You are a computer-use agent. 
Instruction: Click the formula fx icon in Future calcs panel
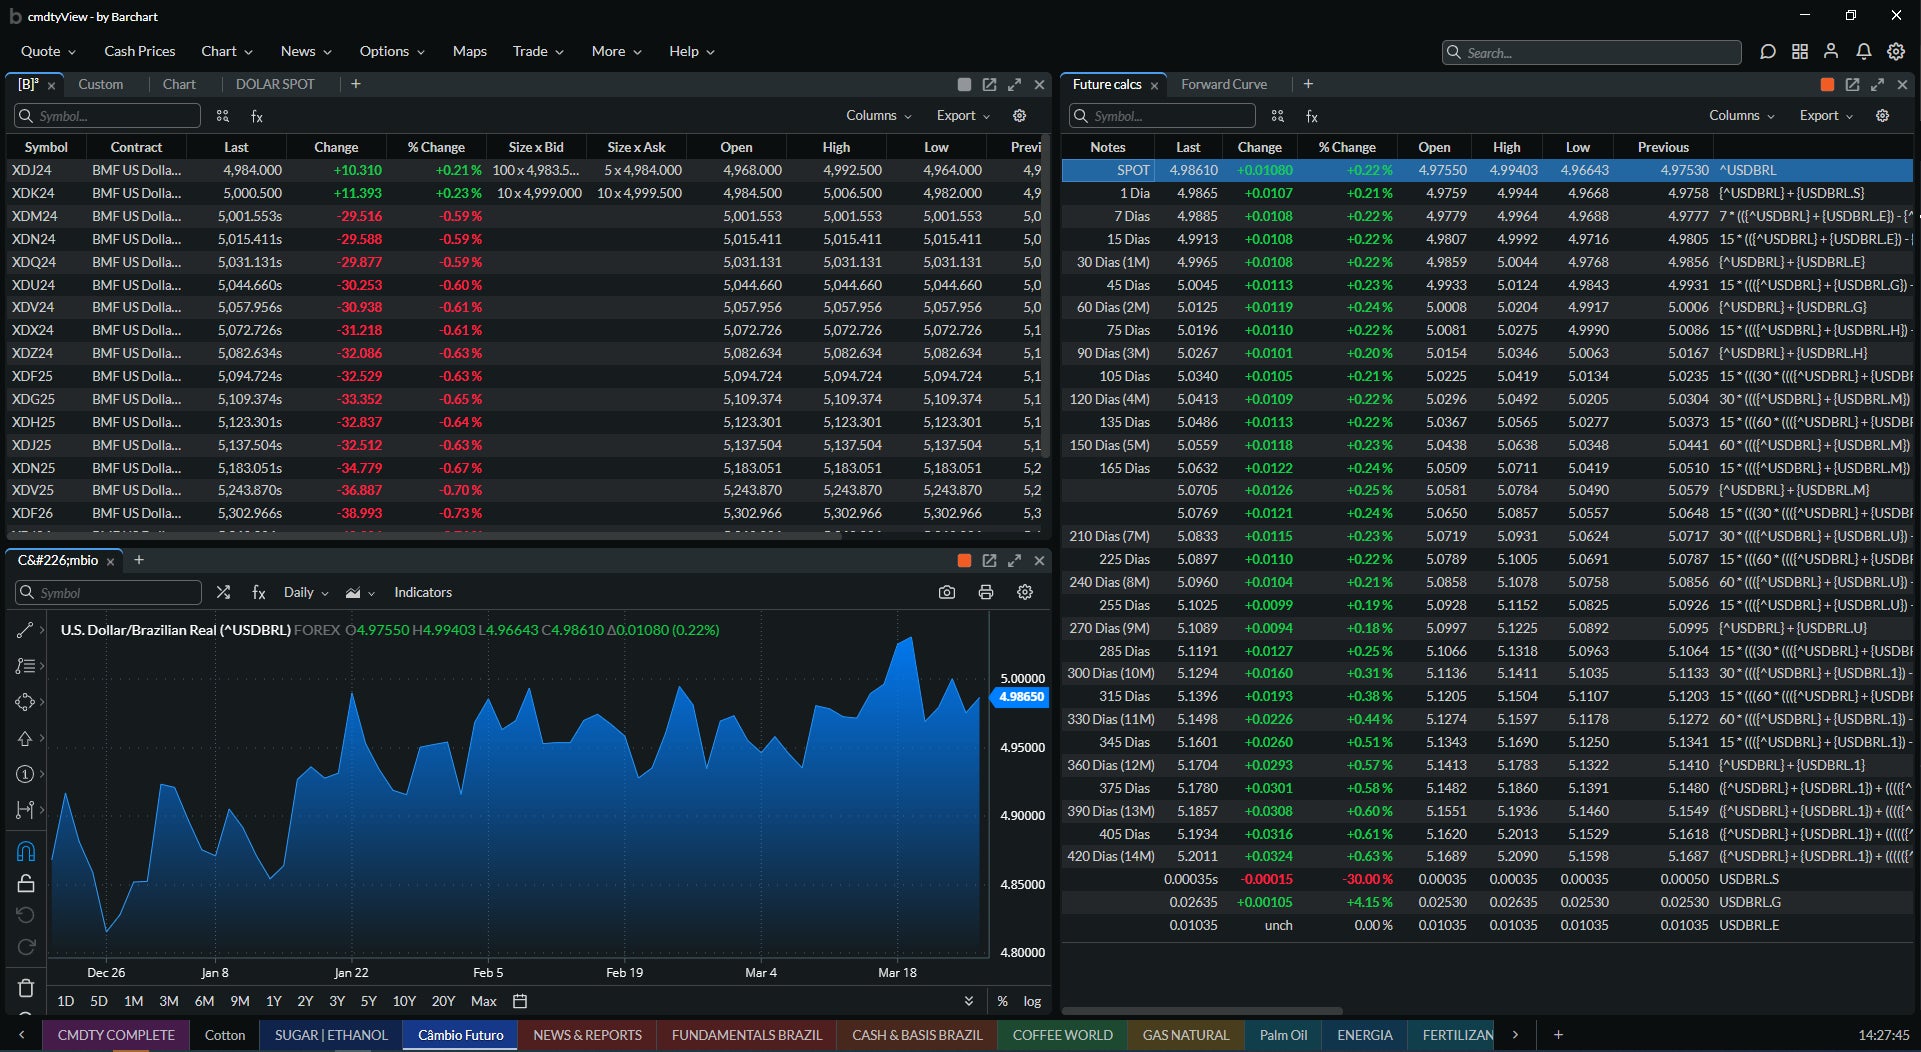pyautogui.click(x=1312, y=116)
